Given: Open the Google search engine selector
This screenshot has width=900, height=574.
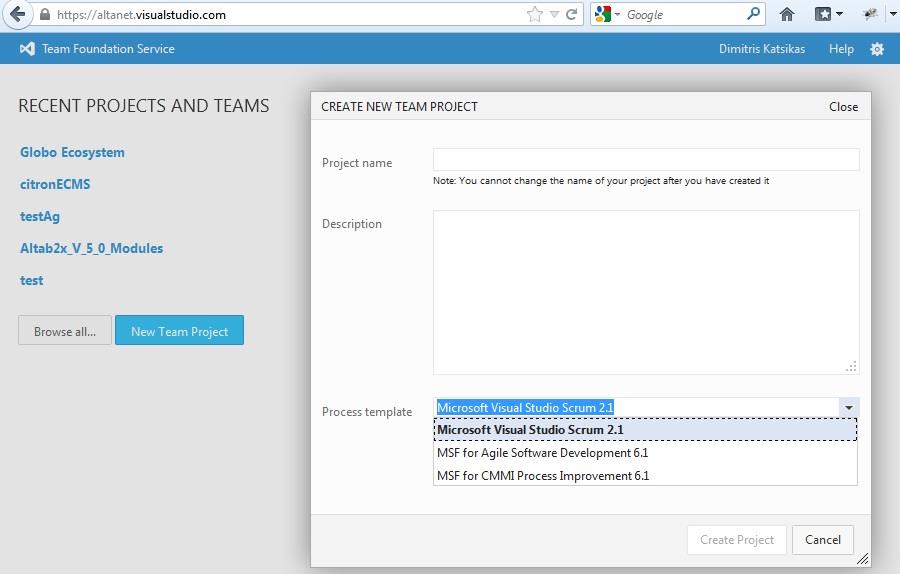Looking at the screenshot, I should [x=607, y=14].
